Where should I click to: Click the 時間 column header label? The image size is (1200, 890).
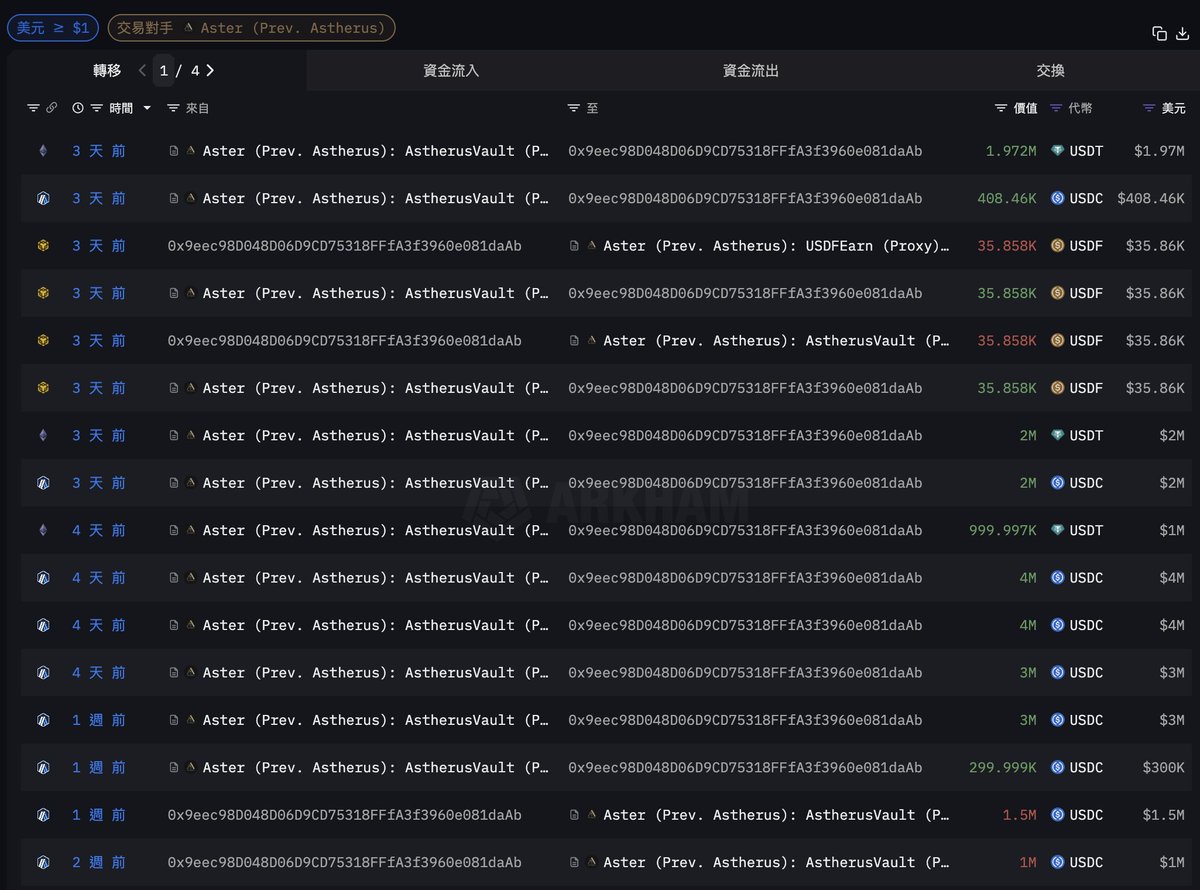point(121,108)
